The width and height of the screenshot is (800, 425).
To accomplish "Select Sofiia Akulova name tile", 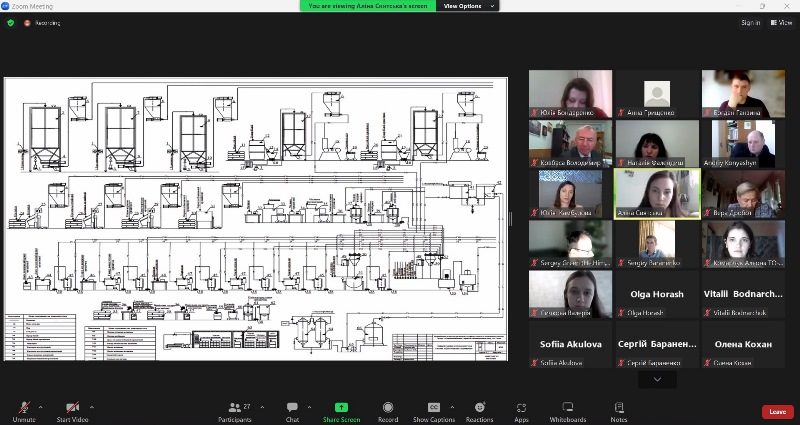I will 570,344.
